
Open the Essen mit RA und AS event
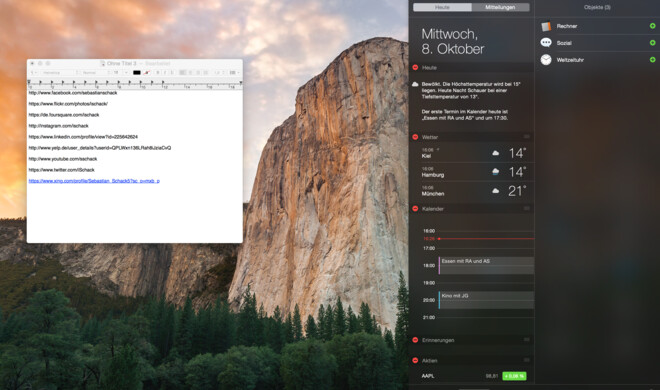487,265
